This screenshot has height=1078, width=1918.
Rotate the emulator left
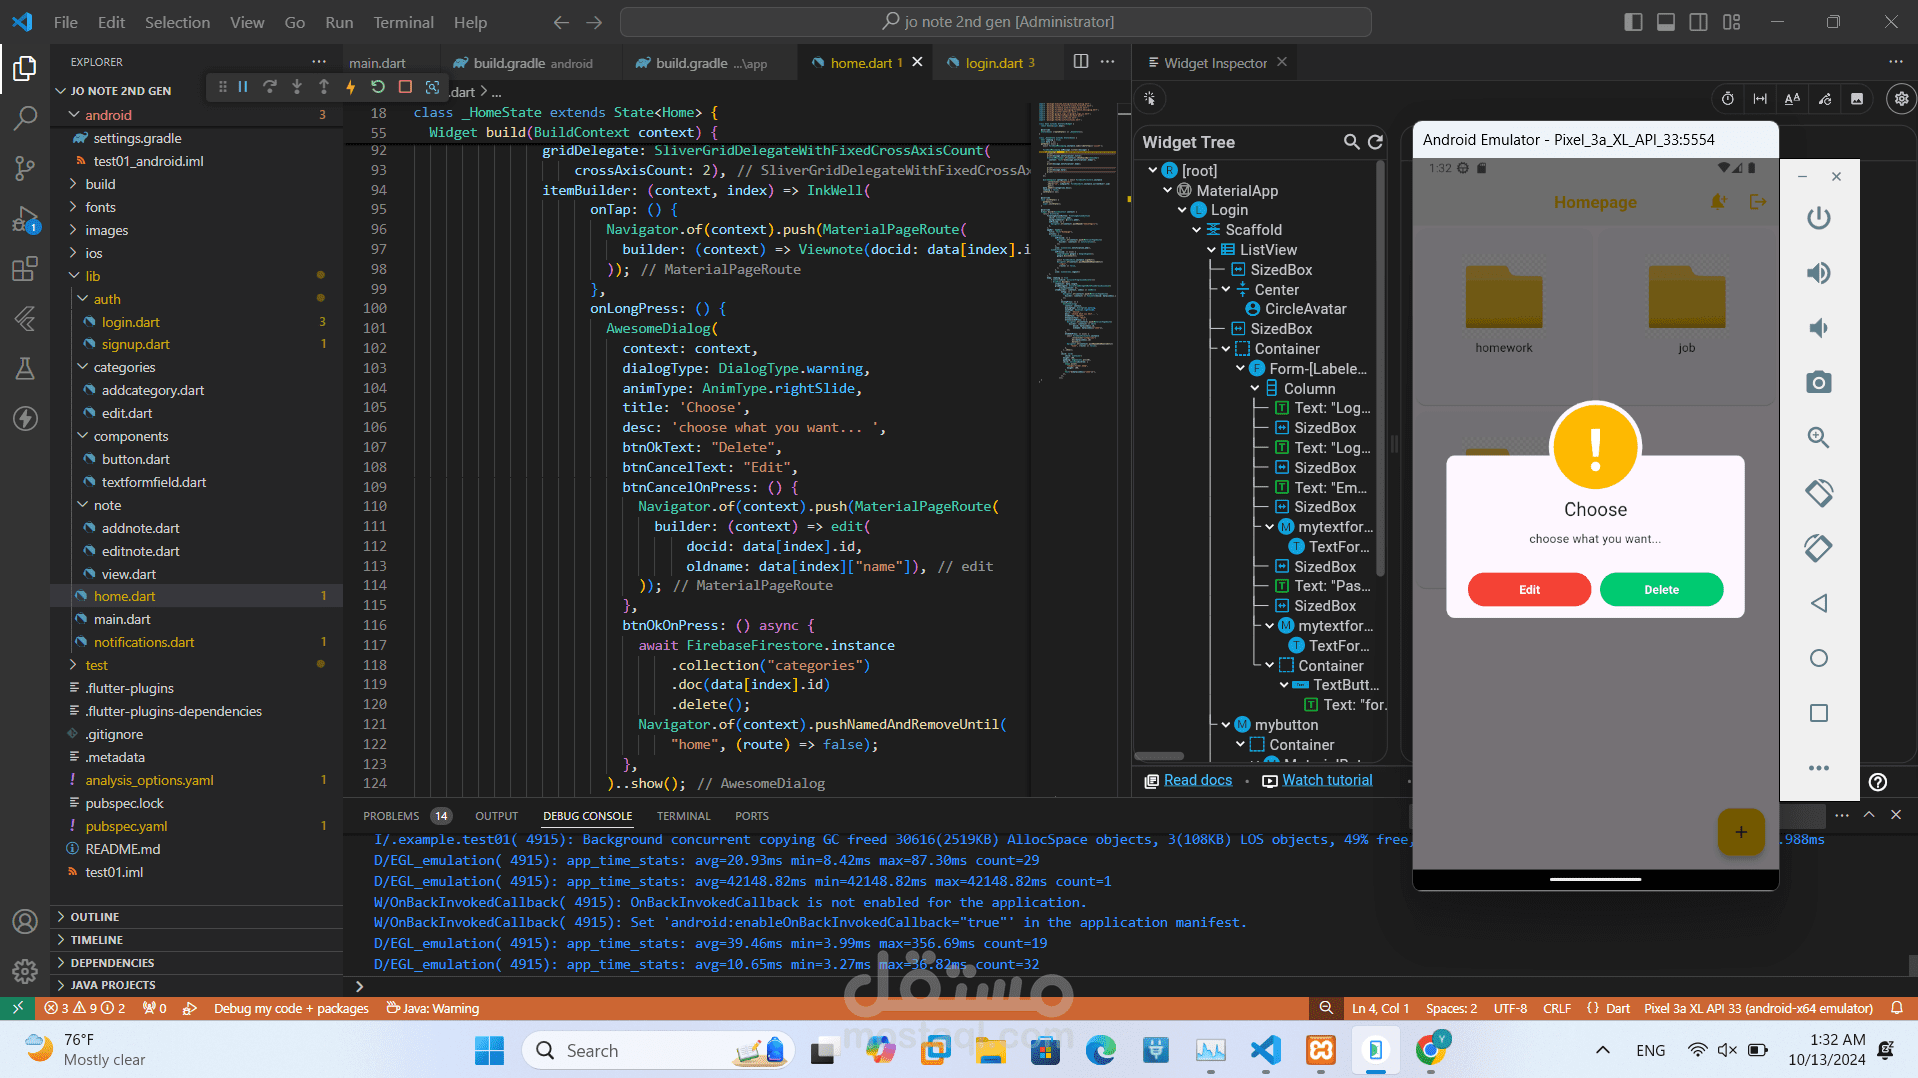1818,493
